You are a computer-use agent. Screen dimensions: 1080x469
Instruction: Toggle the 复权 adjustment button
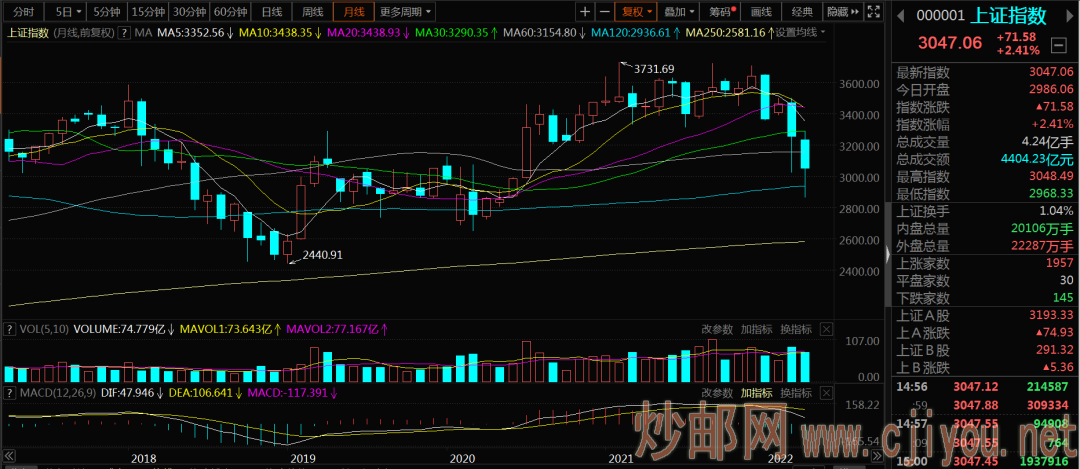point(632,12)
